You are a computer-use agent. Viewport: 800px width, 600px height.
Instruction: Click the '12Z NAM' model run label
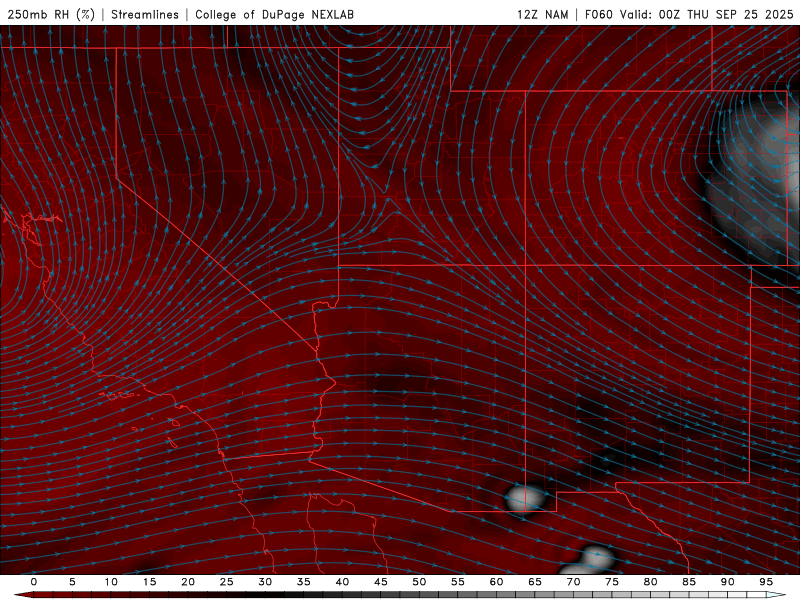pyautogui.click(x=542, y=14)
